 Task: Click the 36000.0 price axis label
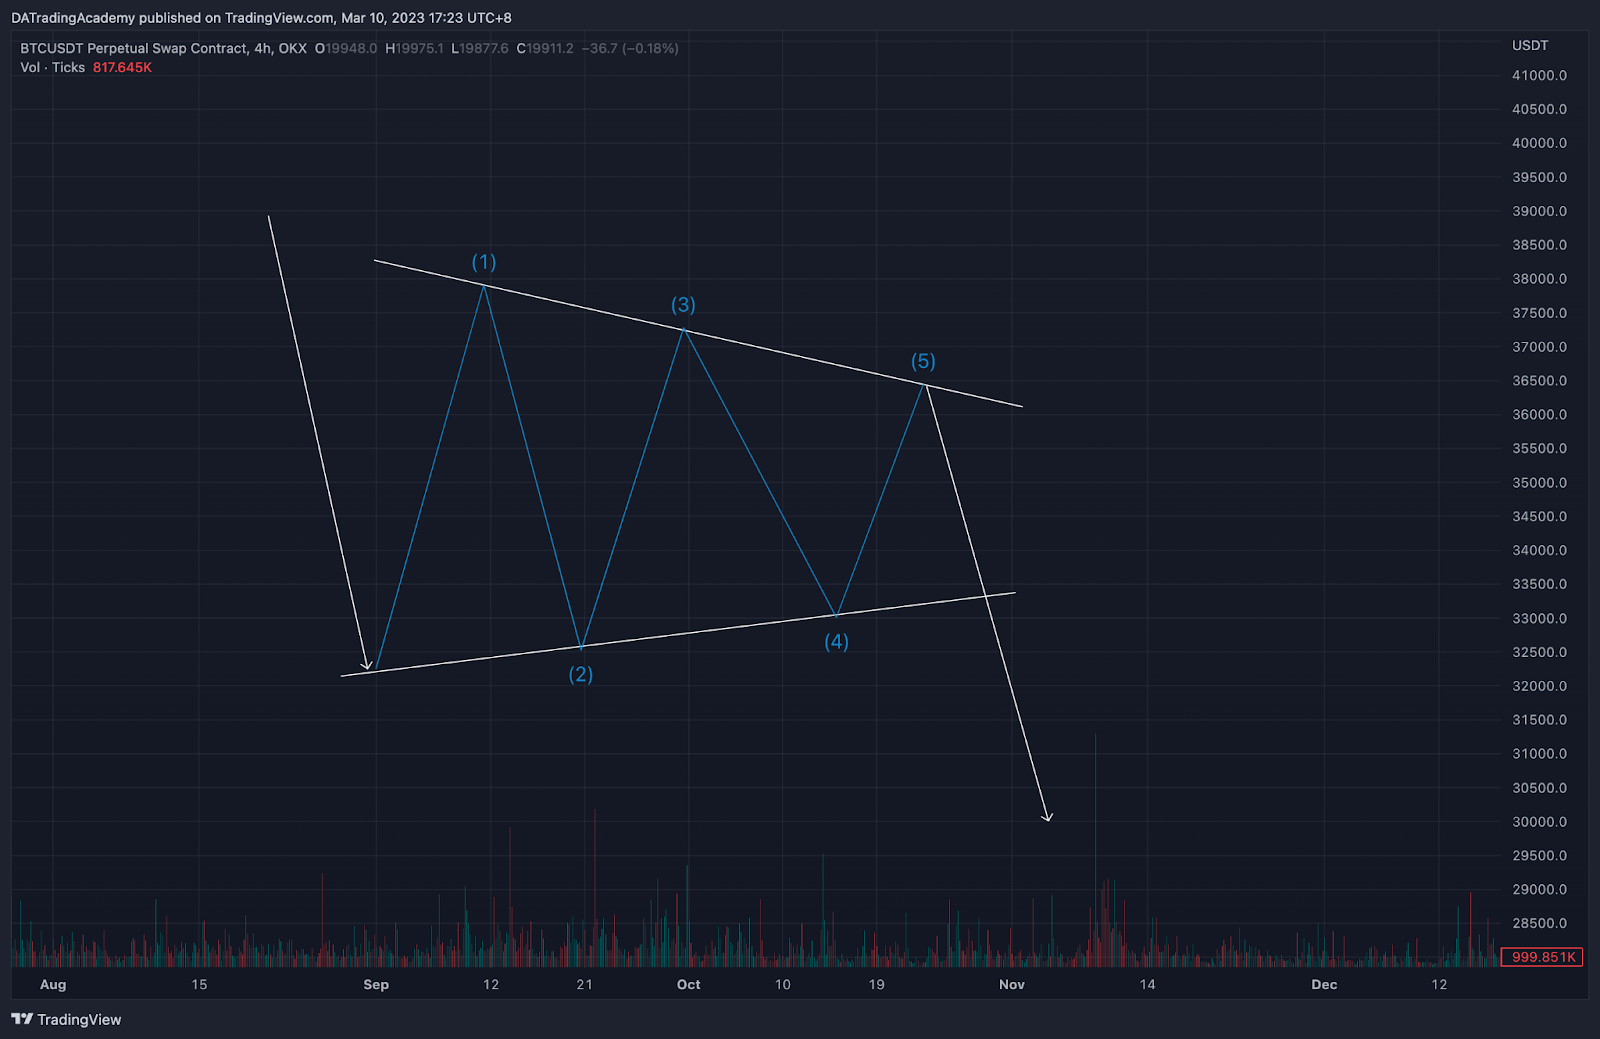point(1540,415)
